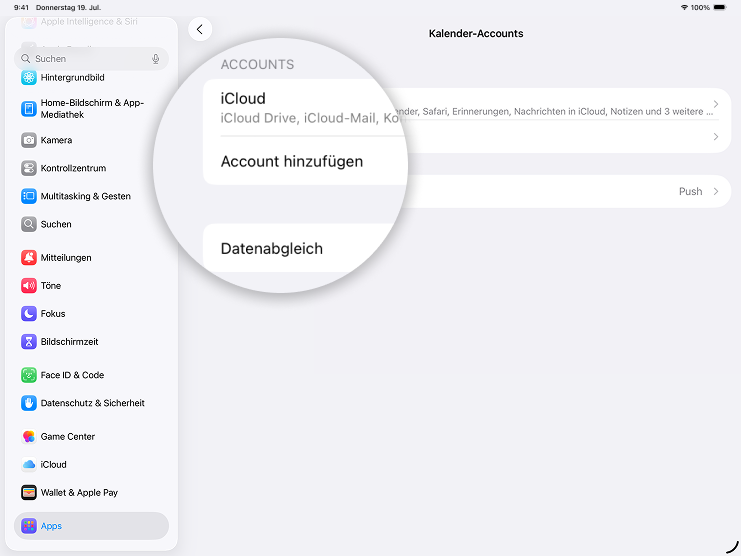This screenshot has width=741, height=556.
Task: Tap Account hinzufügen
Action: (291, 161)
